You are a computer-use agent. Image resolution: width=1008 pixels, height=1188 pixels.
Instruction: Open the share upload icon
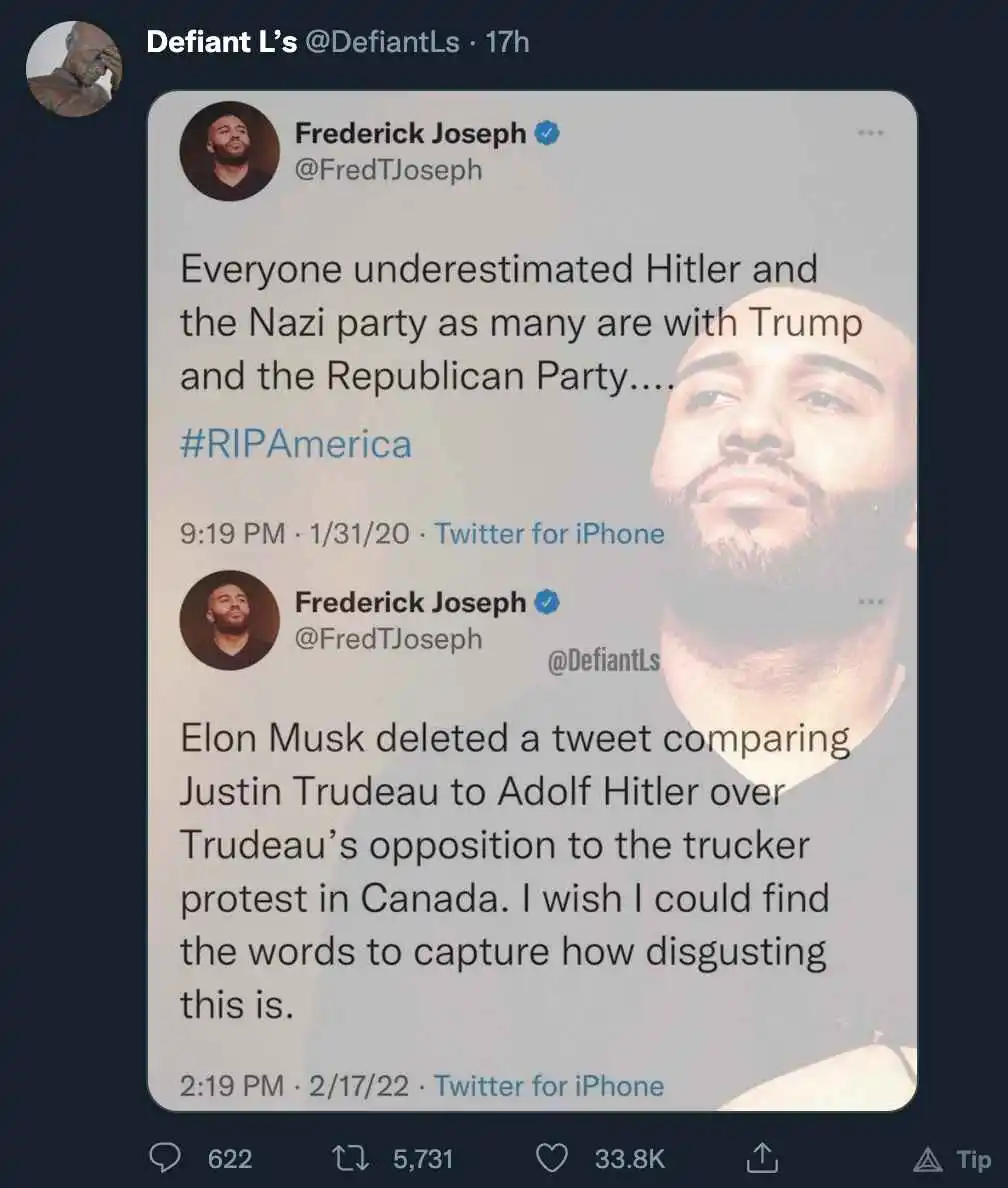coord(762,1159)
